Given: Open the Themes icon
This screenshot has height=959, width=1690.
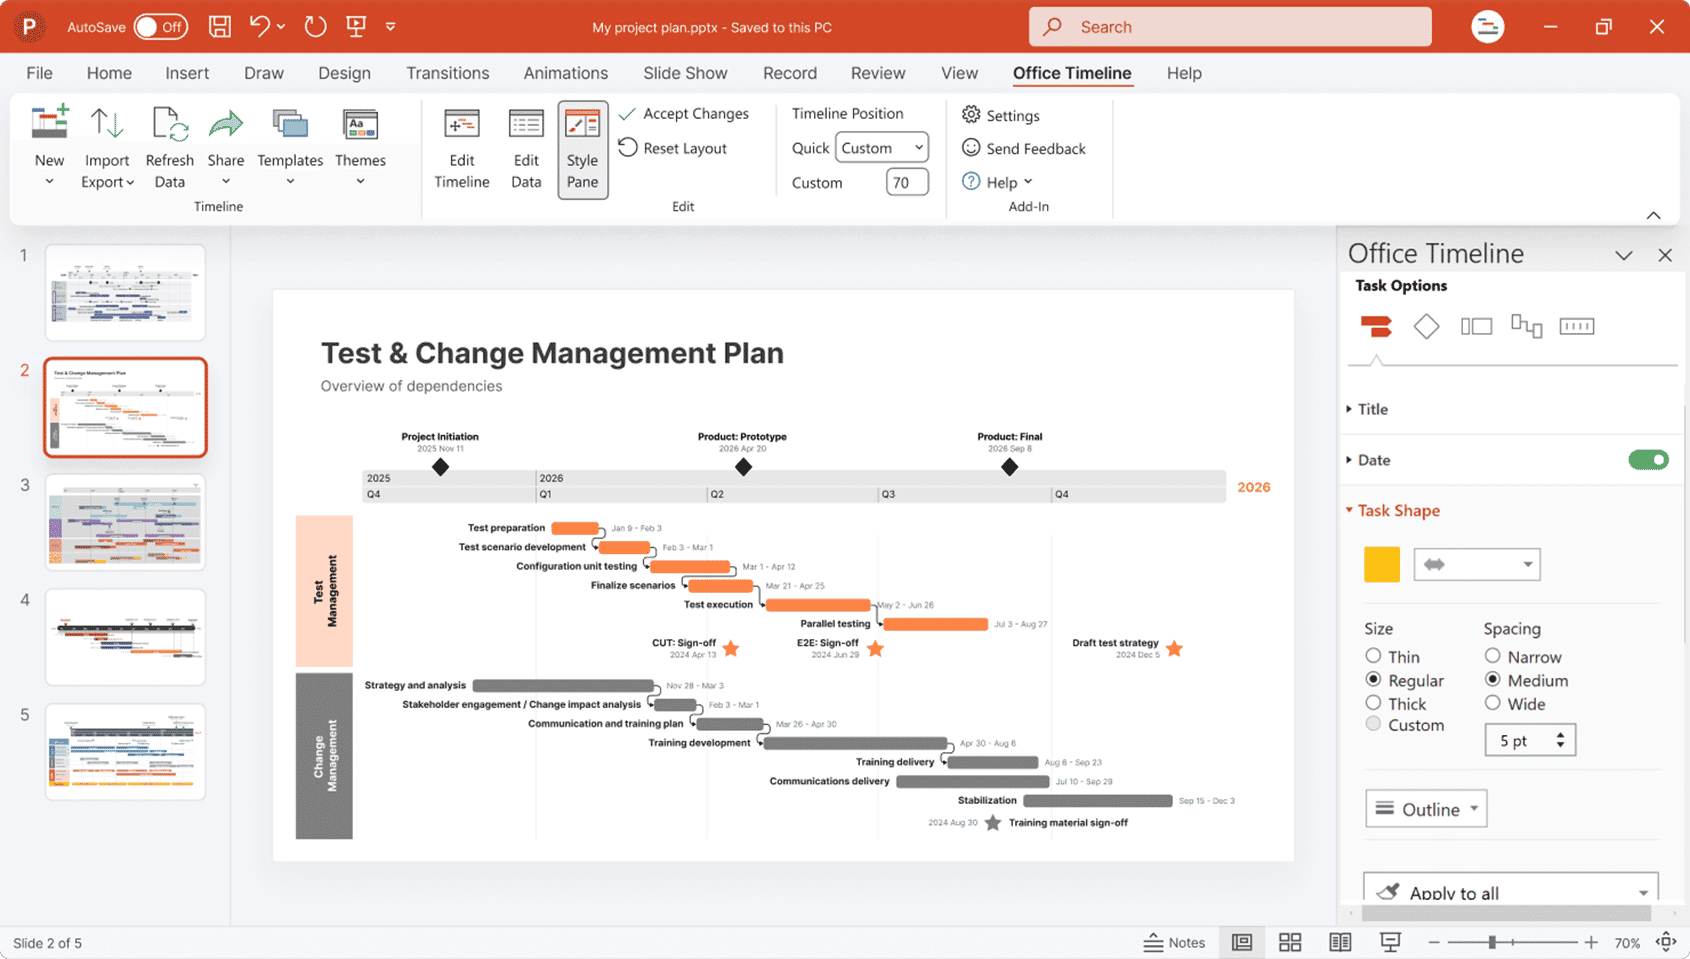Looking at the screenshot, I should coord(360,123).
